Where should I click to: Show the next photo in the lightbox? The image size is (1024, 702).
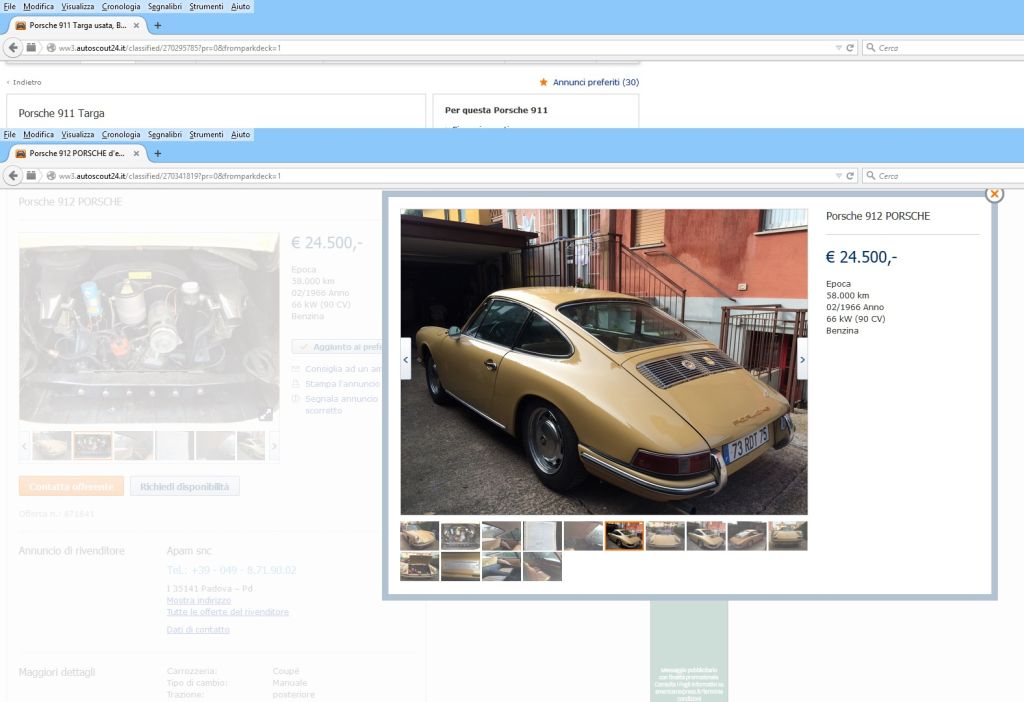(803, 359)
